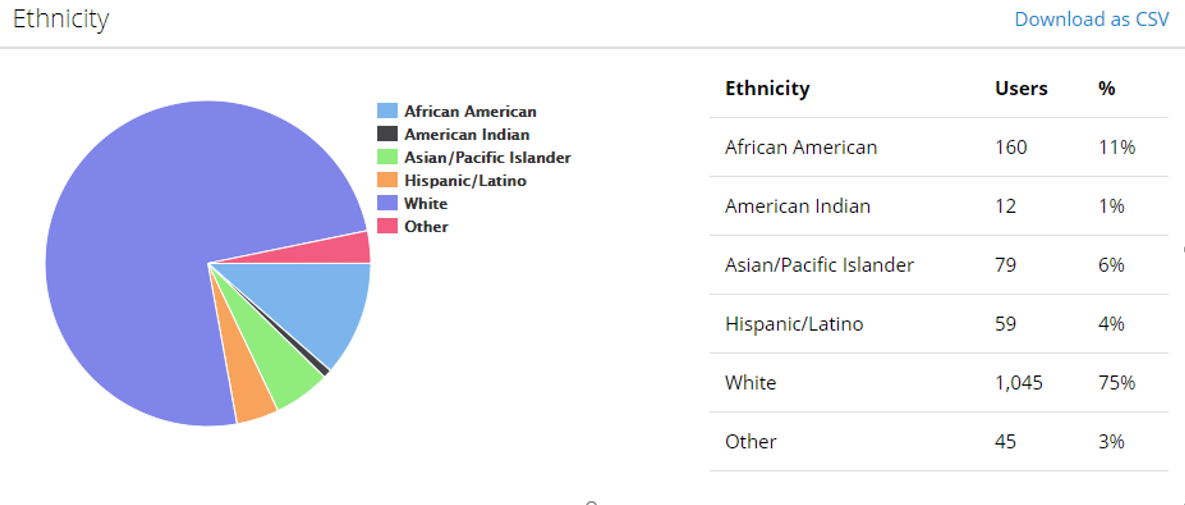Screen dimensions: 1185x505
Task: Select the African American table row
Action: (939, 147)
